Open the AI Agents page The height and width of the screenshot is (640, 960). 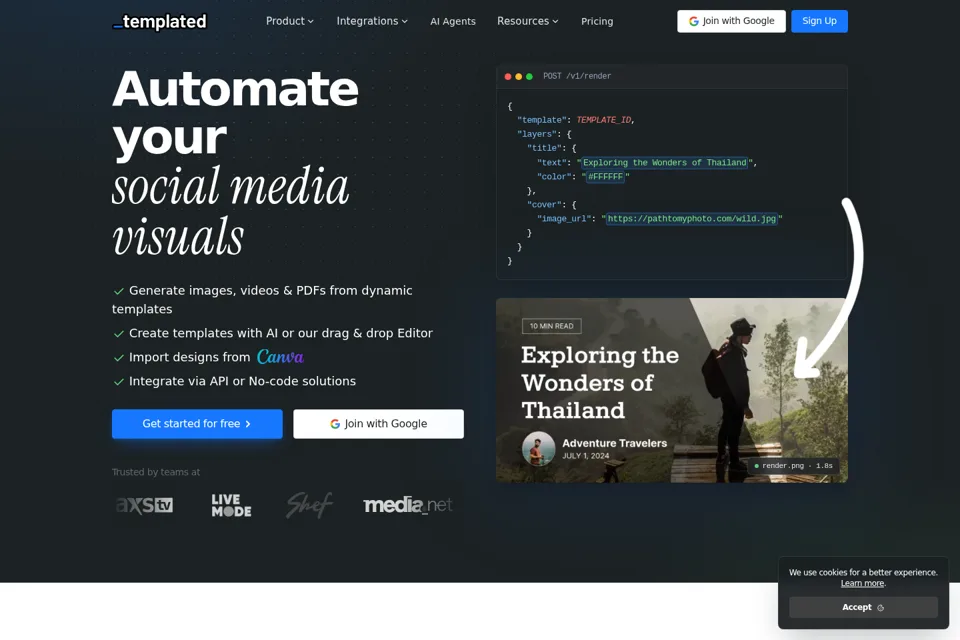click(452, 21)
